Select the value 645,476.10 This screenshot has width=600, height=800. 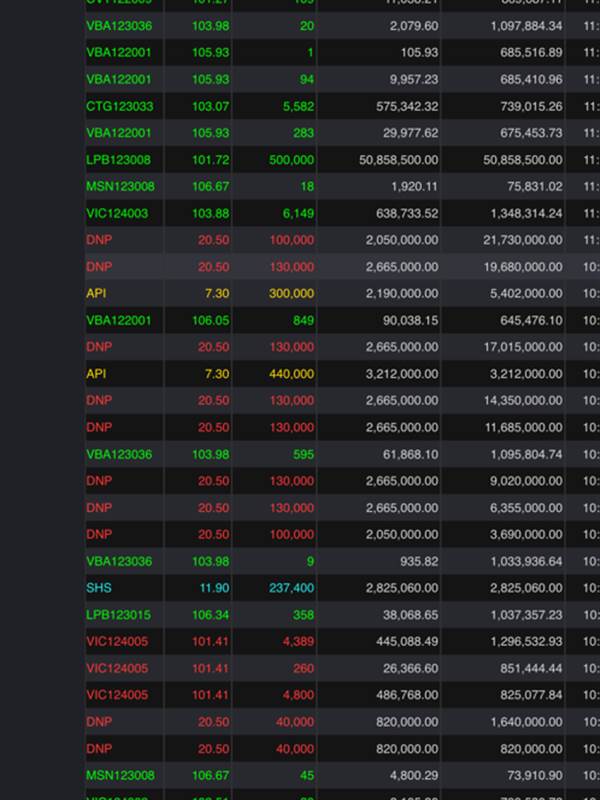(x=531, y=320)
